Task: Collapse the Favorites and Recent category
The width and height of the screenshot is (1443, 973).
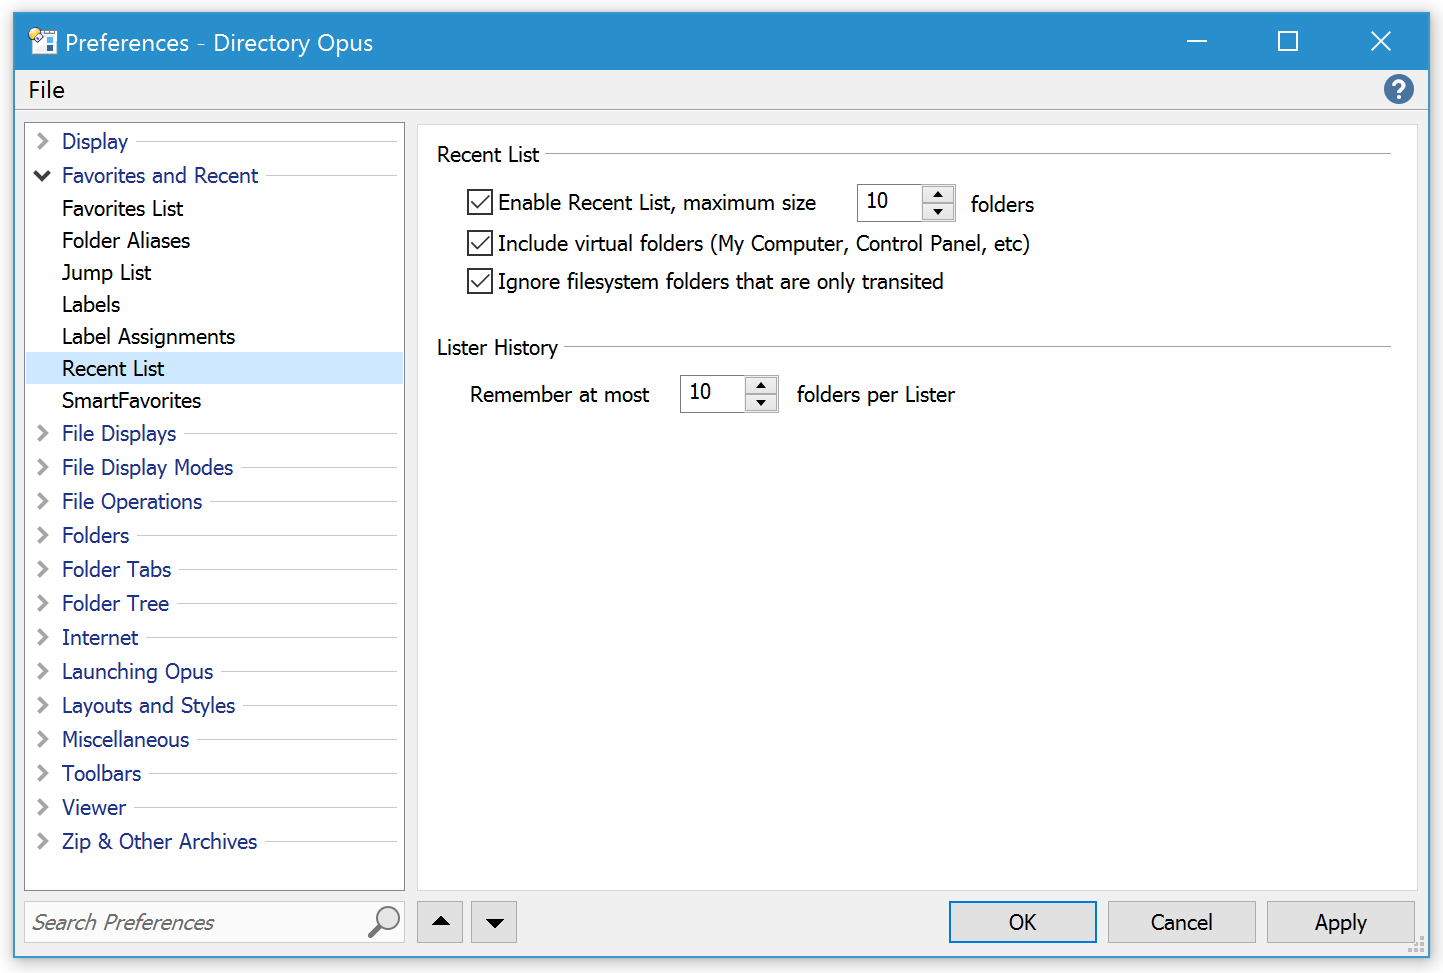Action: click(43, 175)
